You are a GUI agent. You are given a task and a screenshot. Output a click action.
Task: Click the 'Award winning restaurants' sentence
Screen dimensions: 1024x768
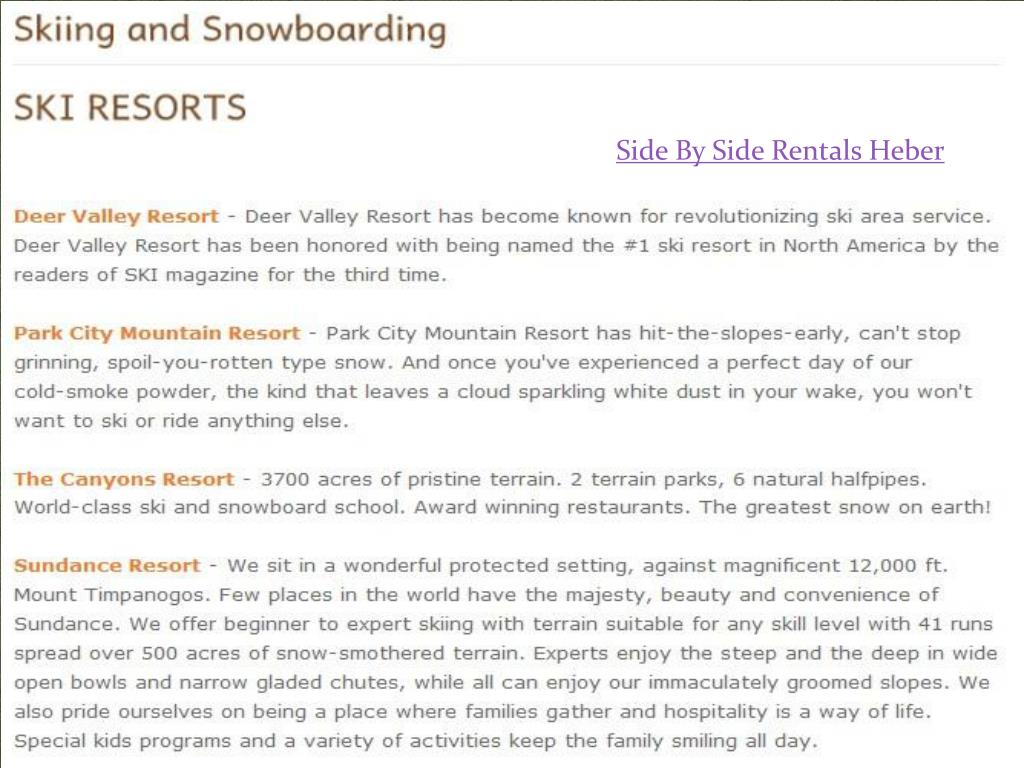552,507
